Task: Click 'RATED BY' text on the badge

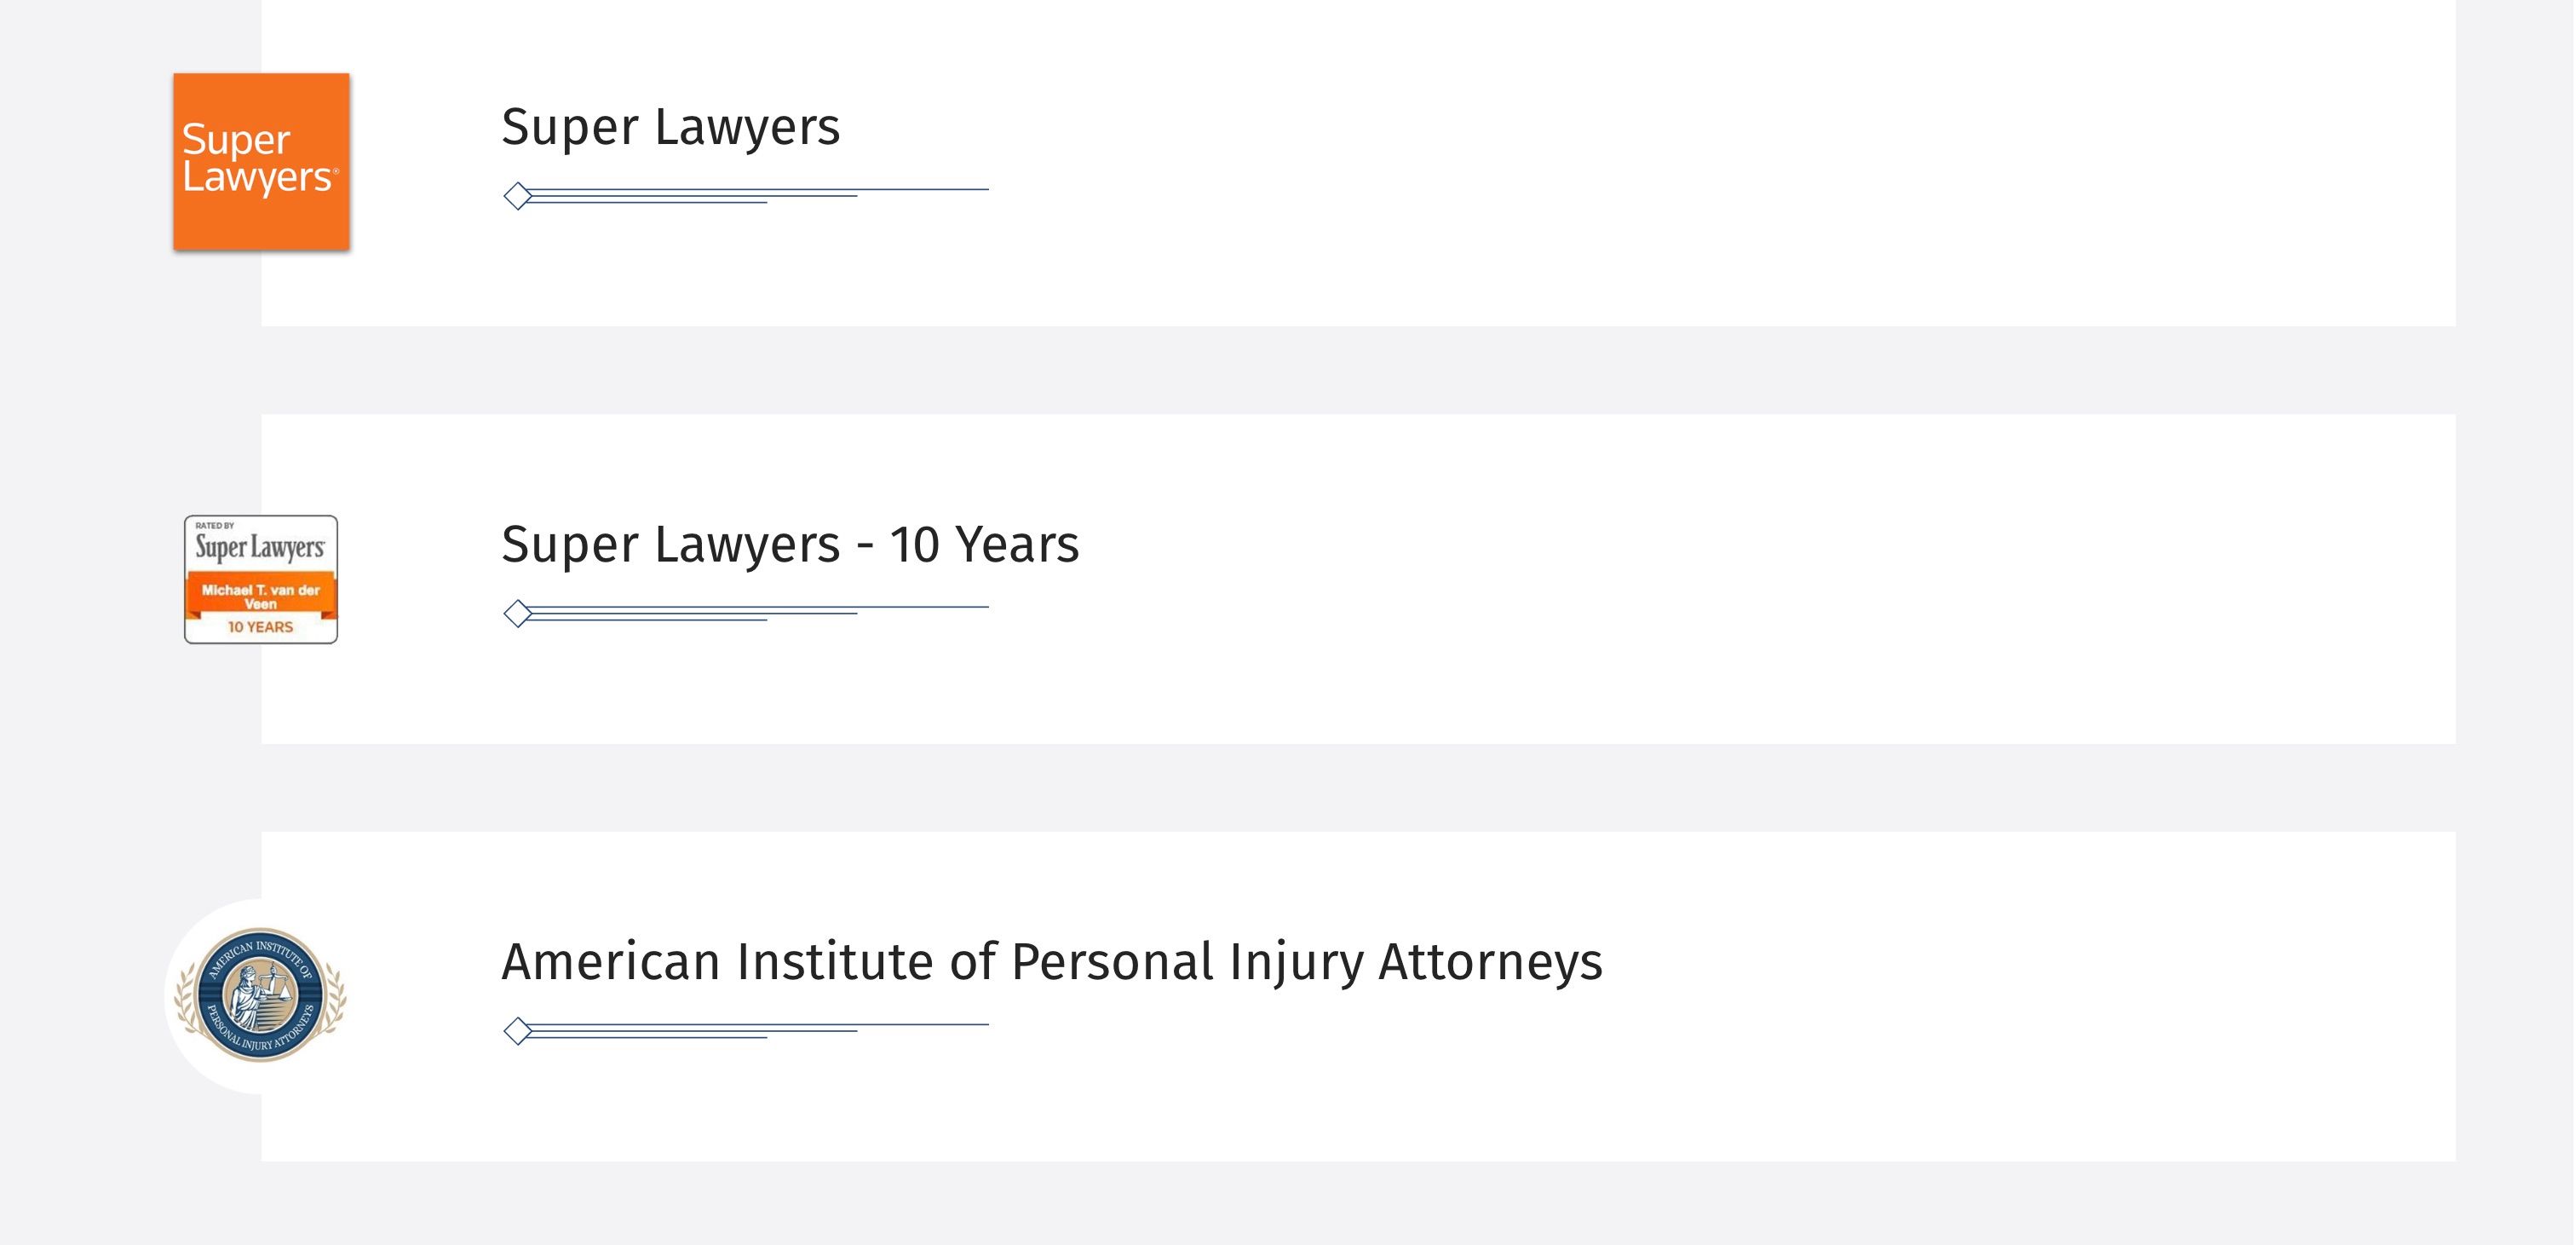Action: click(215, 526)
